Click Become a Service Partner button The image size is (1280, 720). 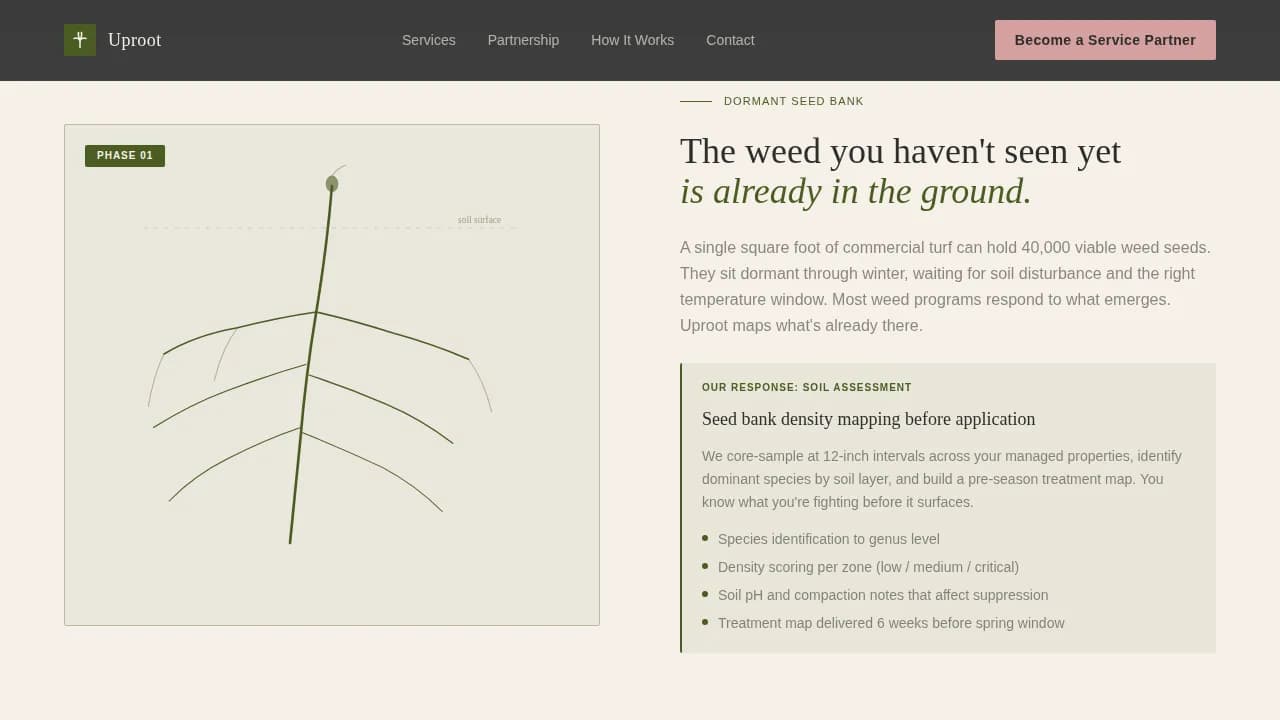pyautogui.click(x=1105, y=40)
